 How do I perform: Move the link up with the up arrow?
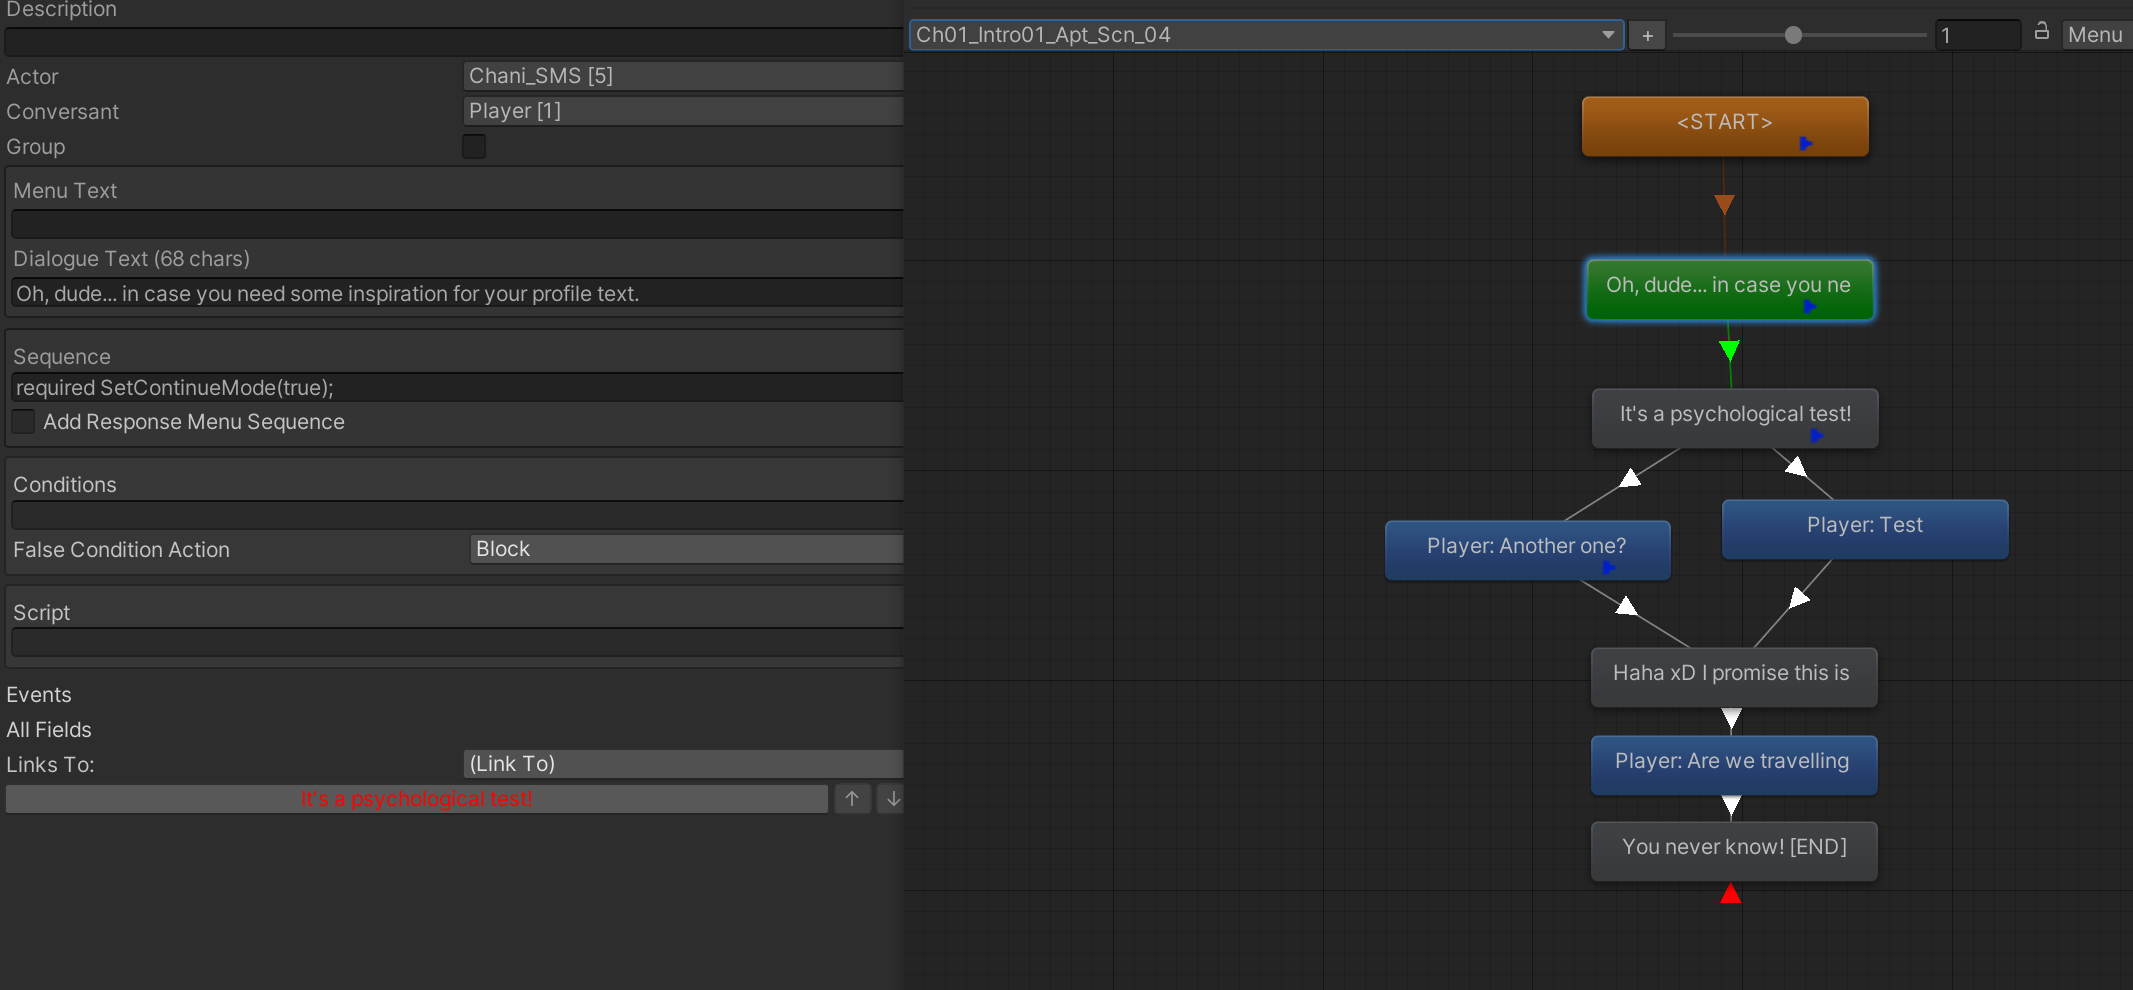pos(852,799)
